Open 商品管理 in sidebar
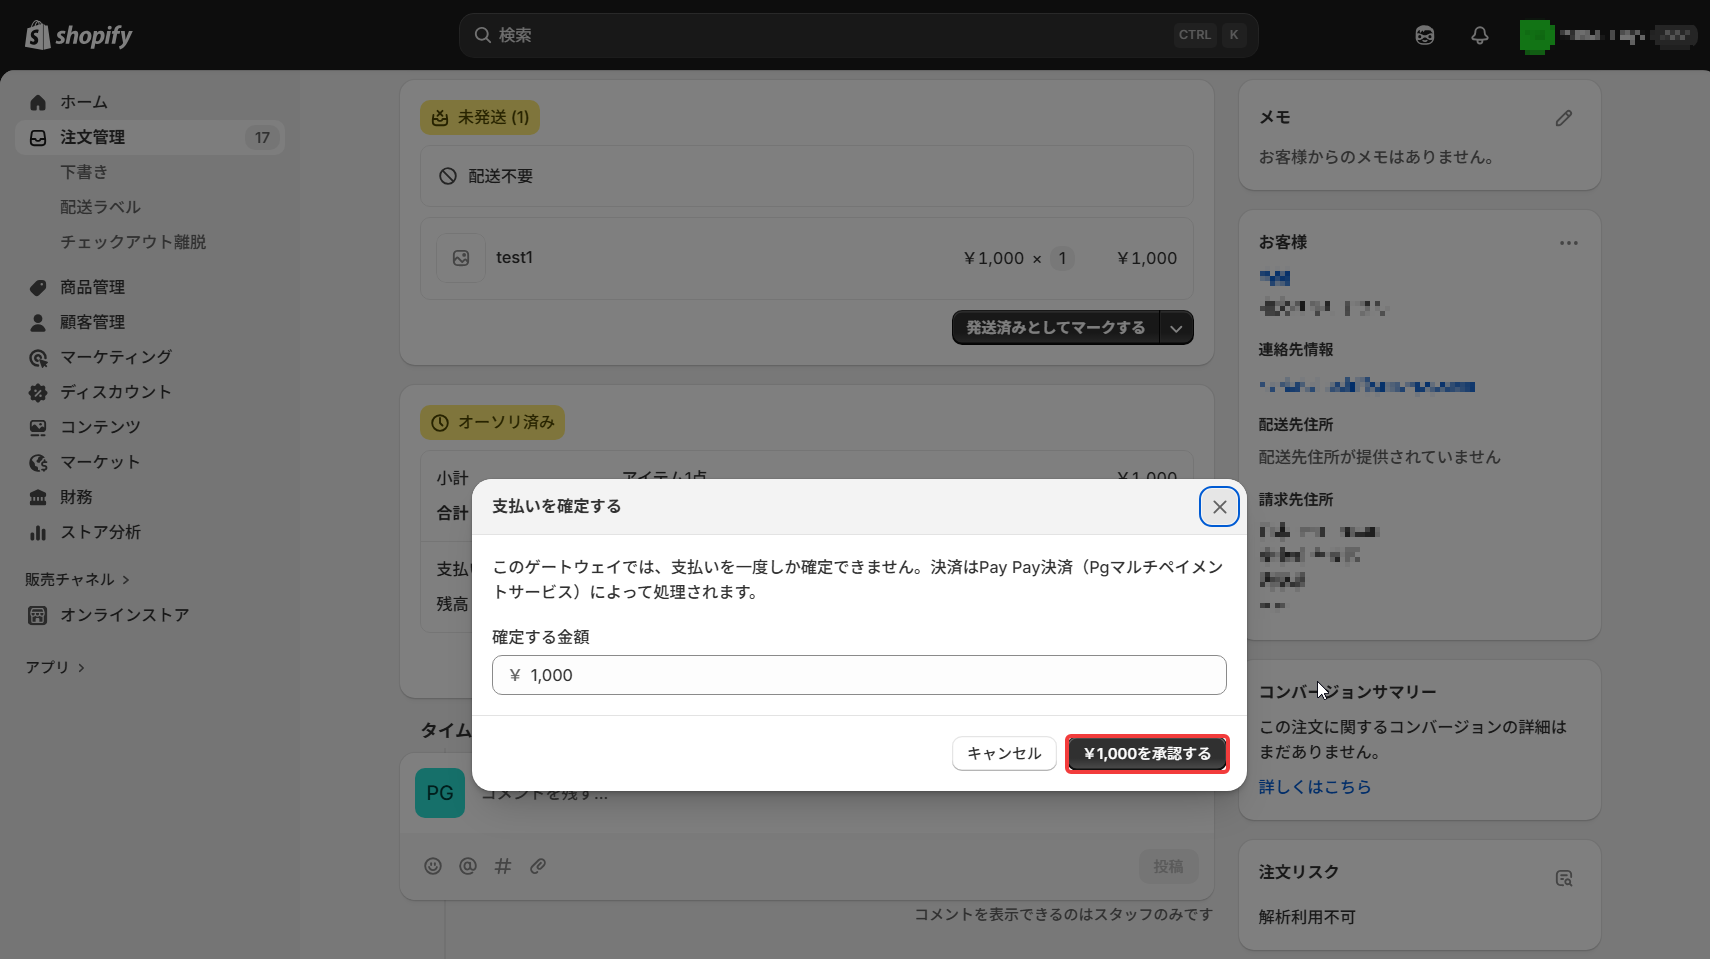This screenshot has width=1710, height=959. click(92, 287)
